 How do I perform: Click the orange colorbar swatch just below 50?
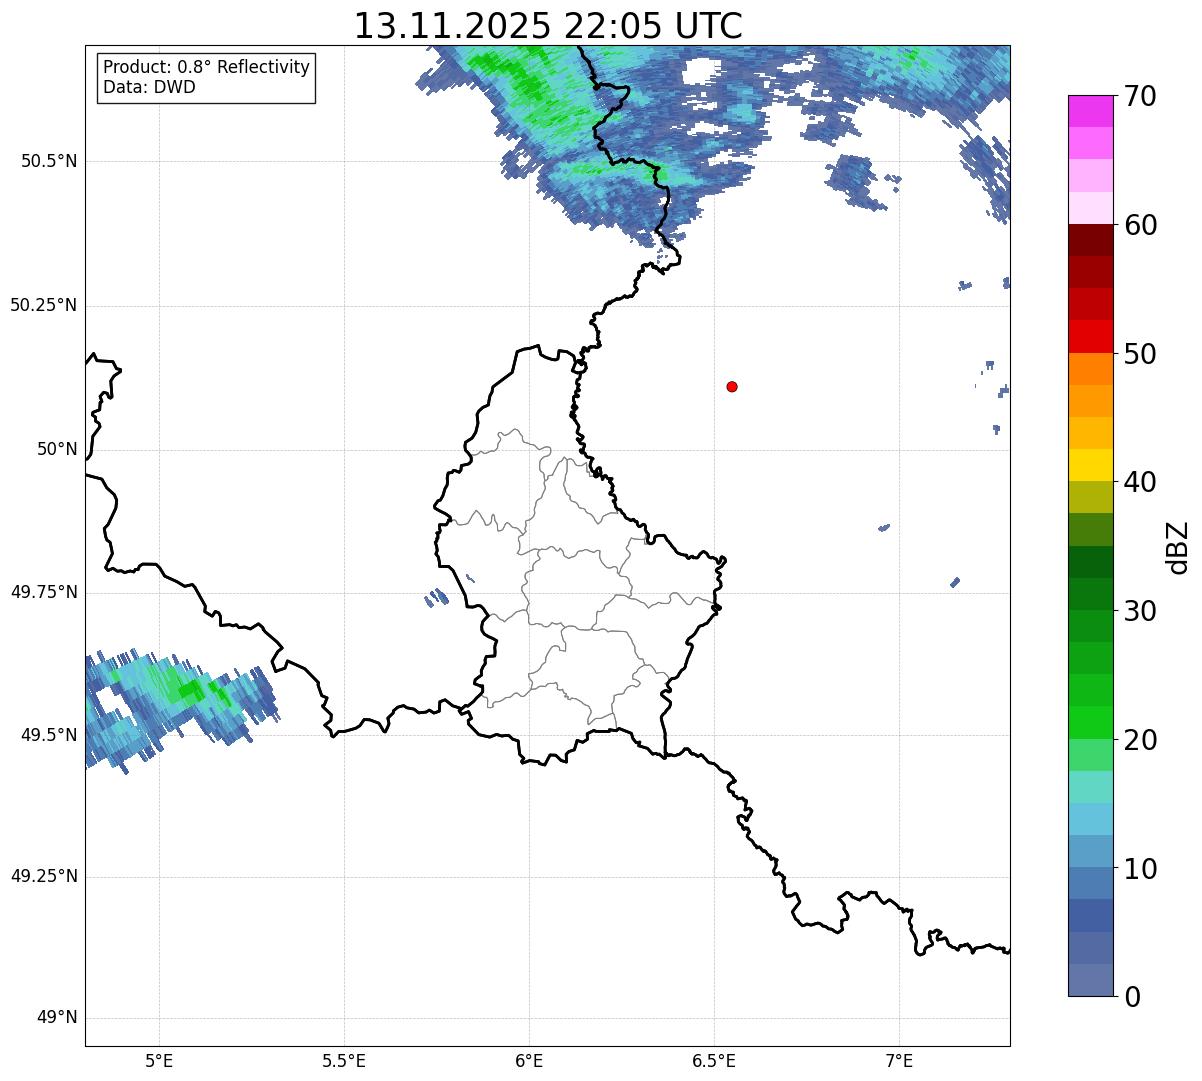click(x=1091, y=369)
